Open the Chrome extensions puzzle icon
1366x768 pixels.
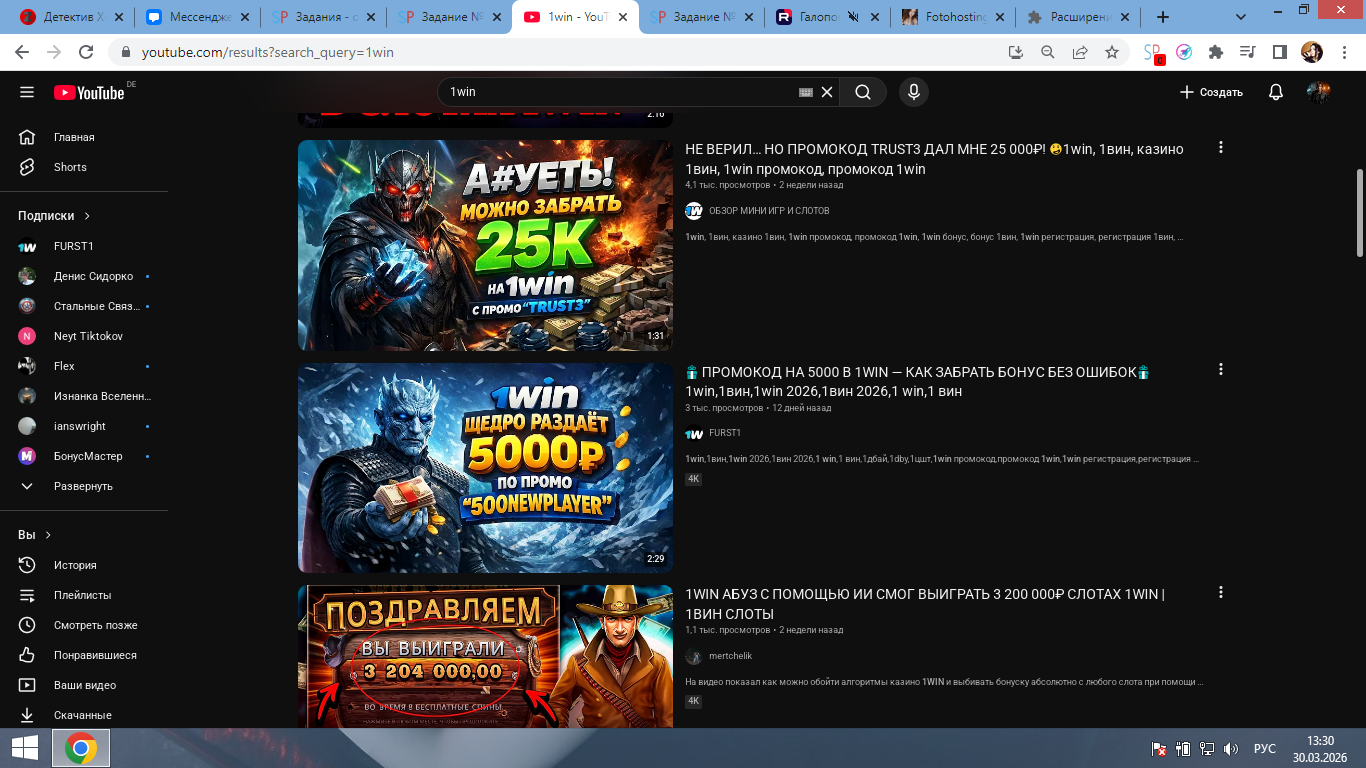click(1216, 52)
